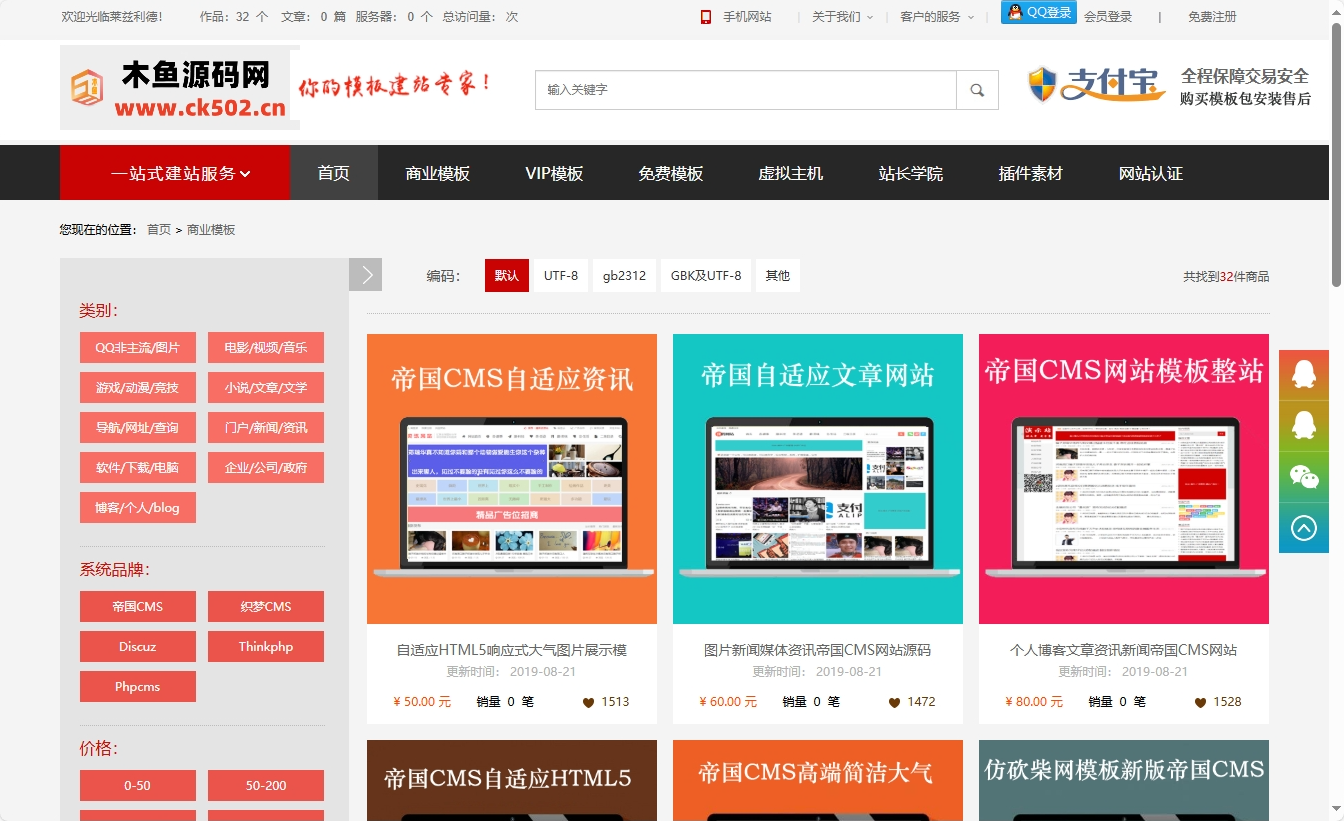Viewport: 1344px width, 821px height.
Task: Click heart icon on 60.00 元 product
Action: click(x=894, y=702)
